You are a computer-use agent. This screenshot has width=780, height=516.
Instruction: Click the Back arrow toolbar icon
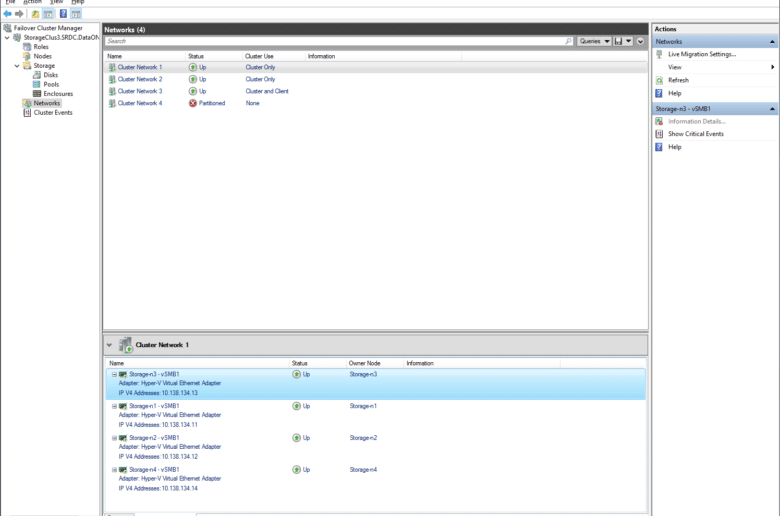tap(7, 14)
